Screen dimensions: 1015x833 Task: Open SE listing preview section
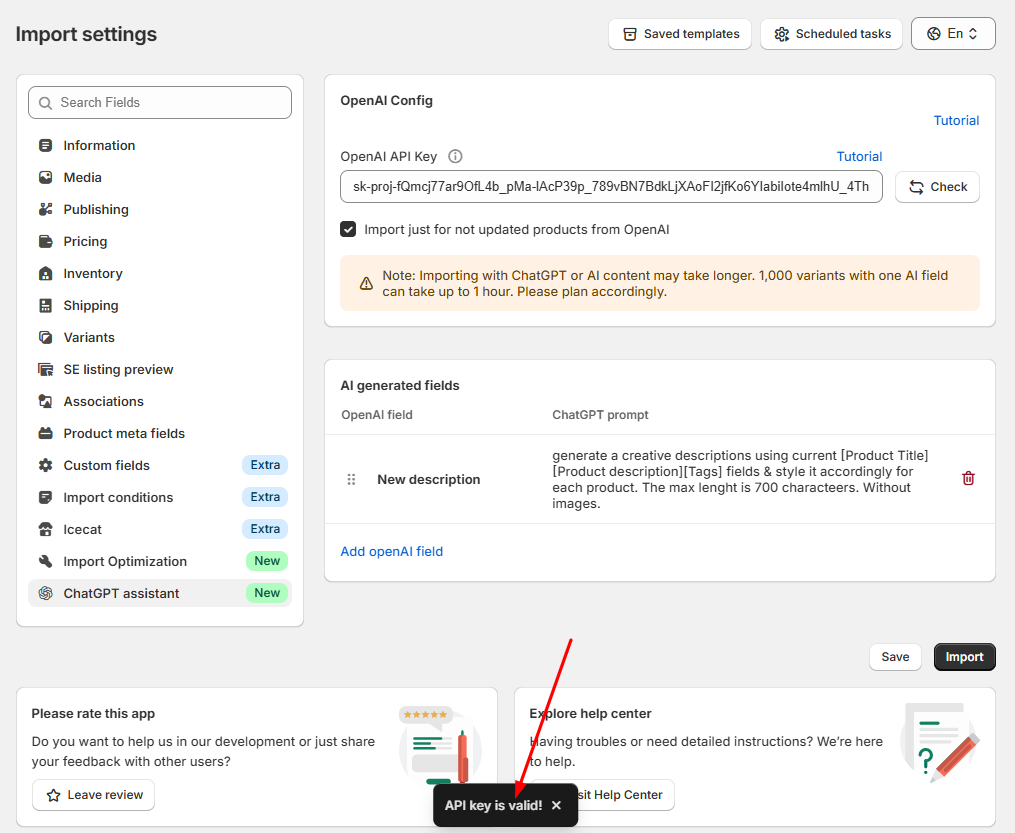[x=160, y=370]
